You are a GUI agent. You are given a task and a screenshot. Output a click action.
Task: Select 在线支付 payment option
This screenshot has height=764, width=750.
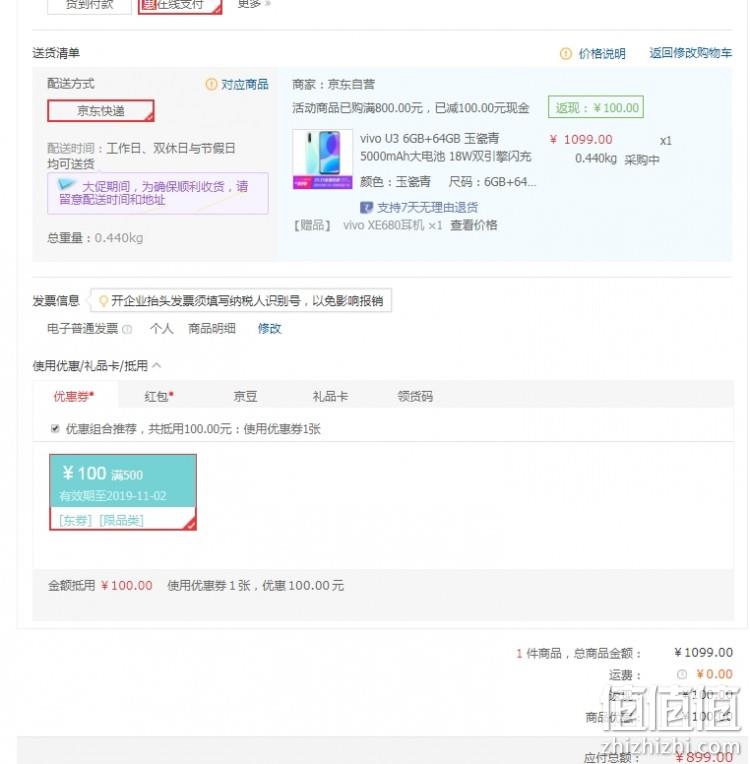tap(180, 6)
